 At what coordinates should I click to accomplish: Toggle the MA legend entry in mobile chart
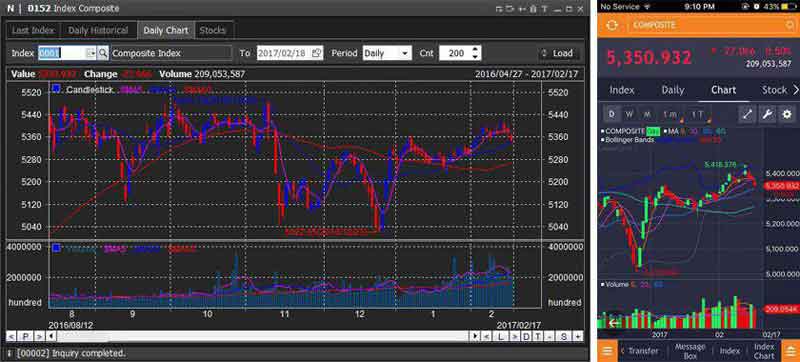670,131
